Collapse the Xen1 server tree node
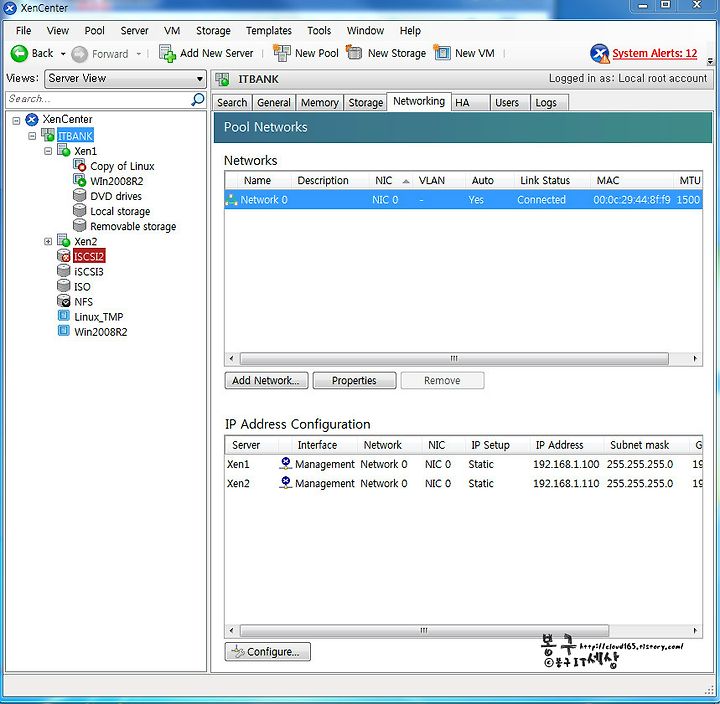 click(48, 151)
